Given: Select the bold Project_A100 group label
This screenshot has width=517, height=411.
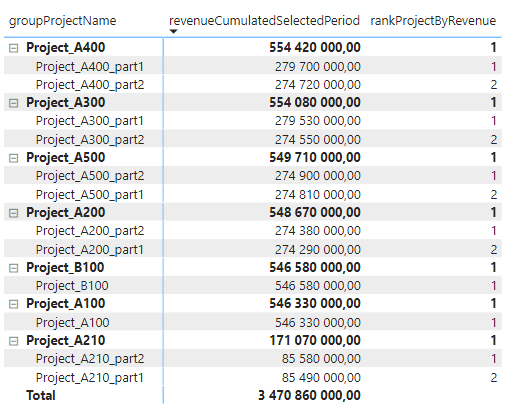Looking at the screenshot, I should click(x=66, y=304).
